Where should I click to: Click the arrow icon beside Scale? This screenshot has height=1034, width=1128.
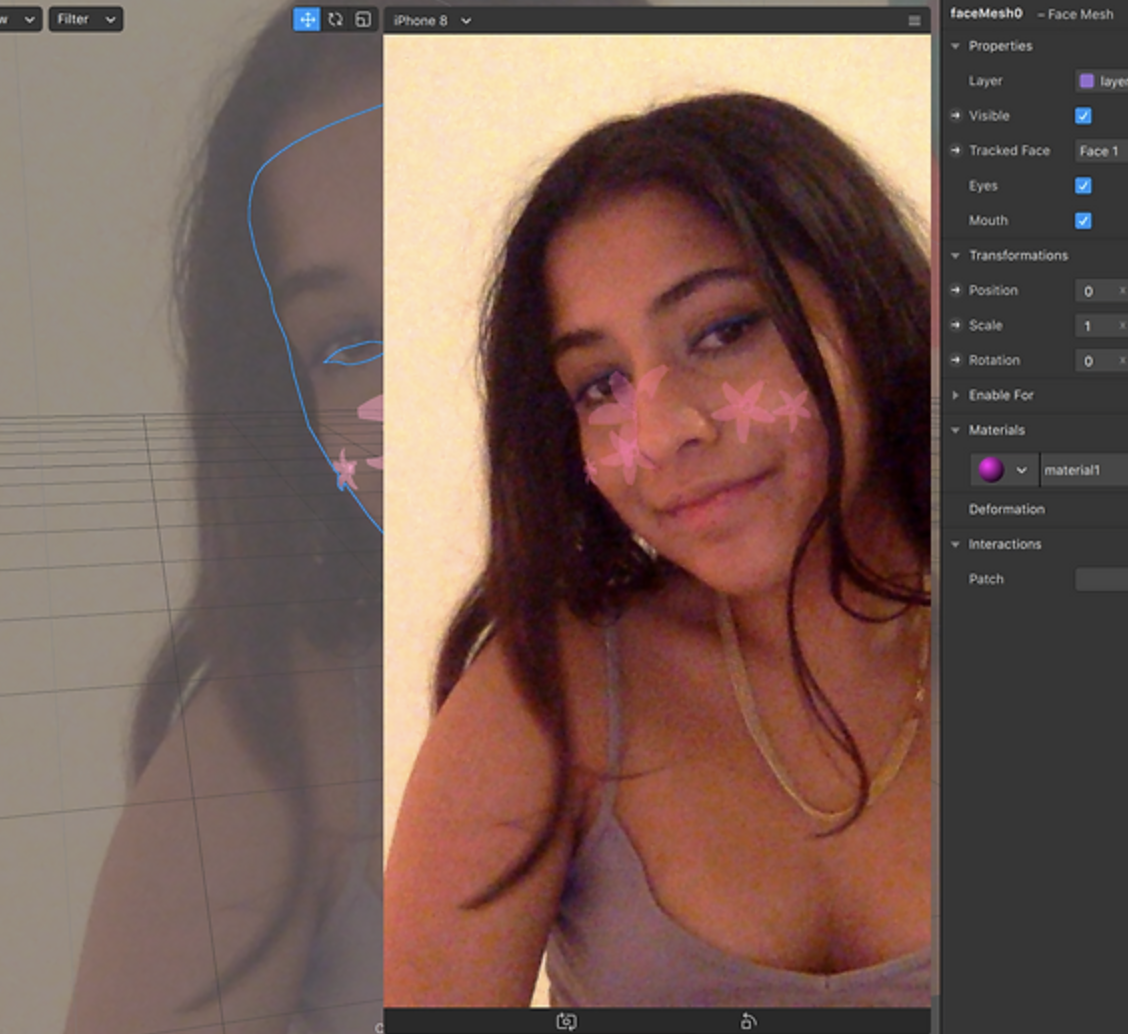955,325
